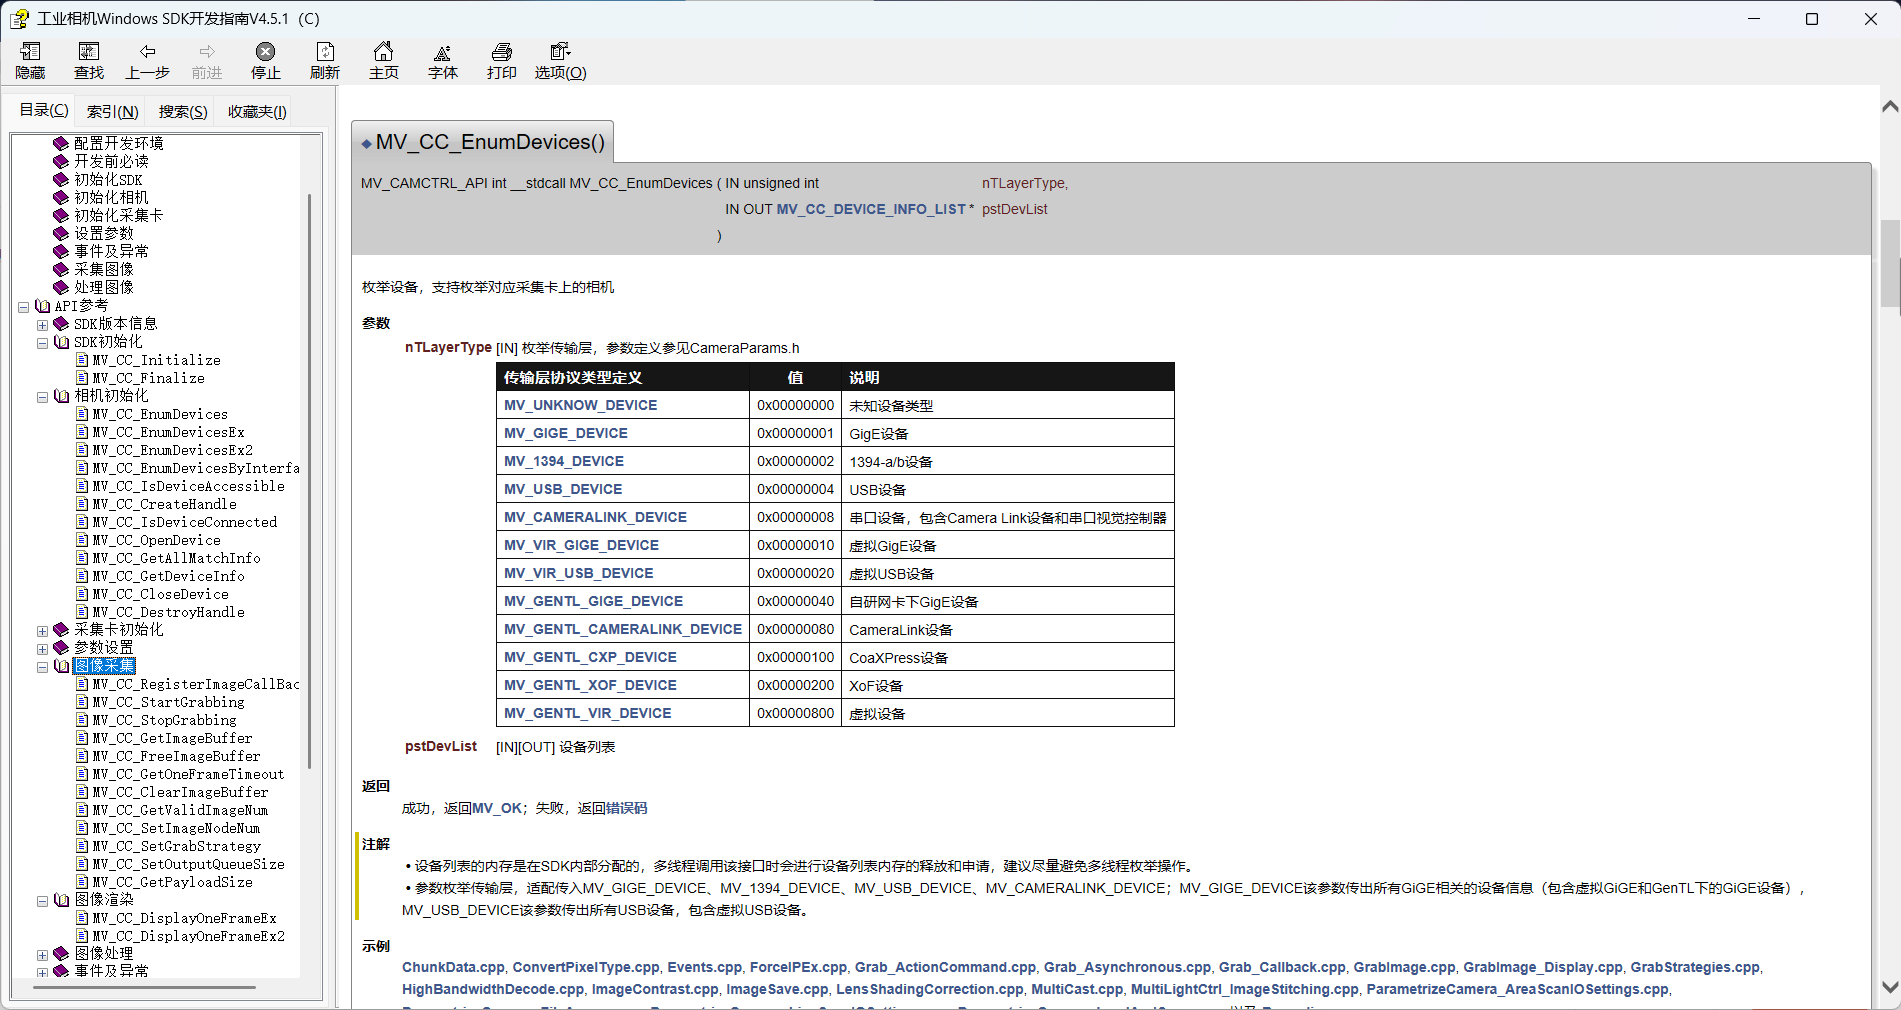Click the page icon beside MV_CC_DisplayOneFrameEx
This screenshot has width=1901, height=1010.
[x=83, y=918]
